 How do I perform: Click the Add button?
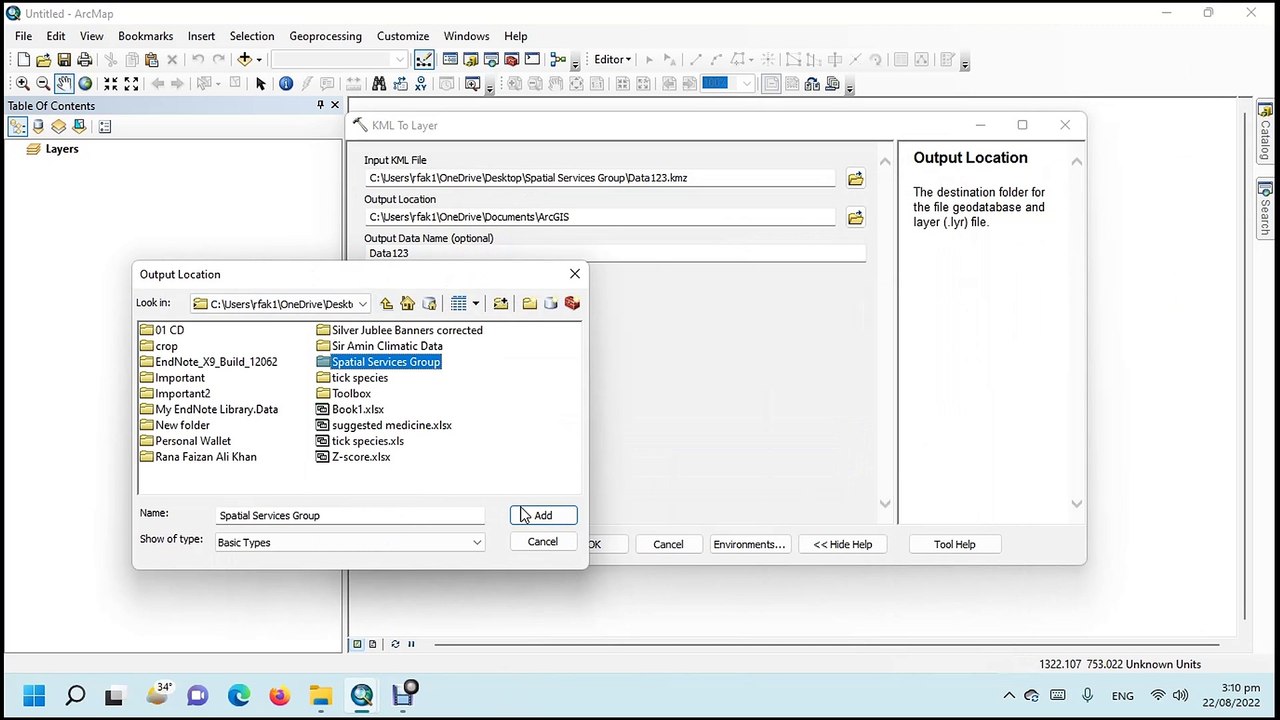[543, 515]
